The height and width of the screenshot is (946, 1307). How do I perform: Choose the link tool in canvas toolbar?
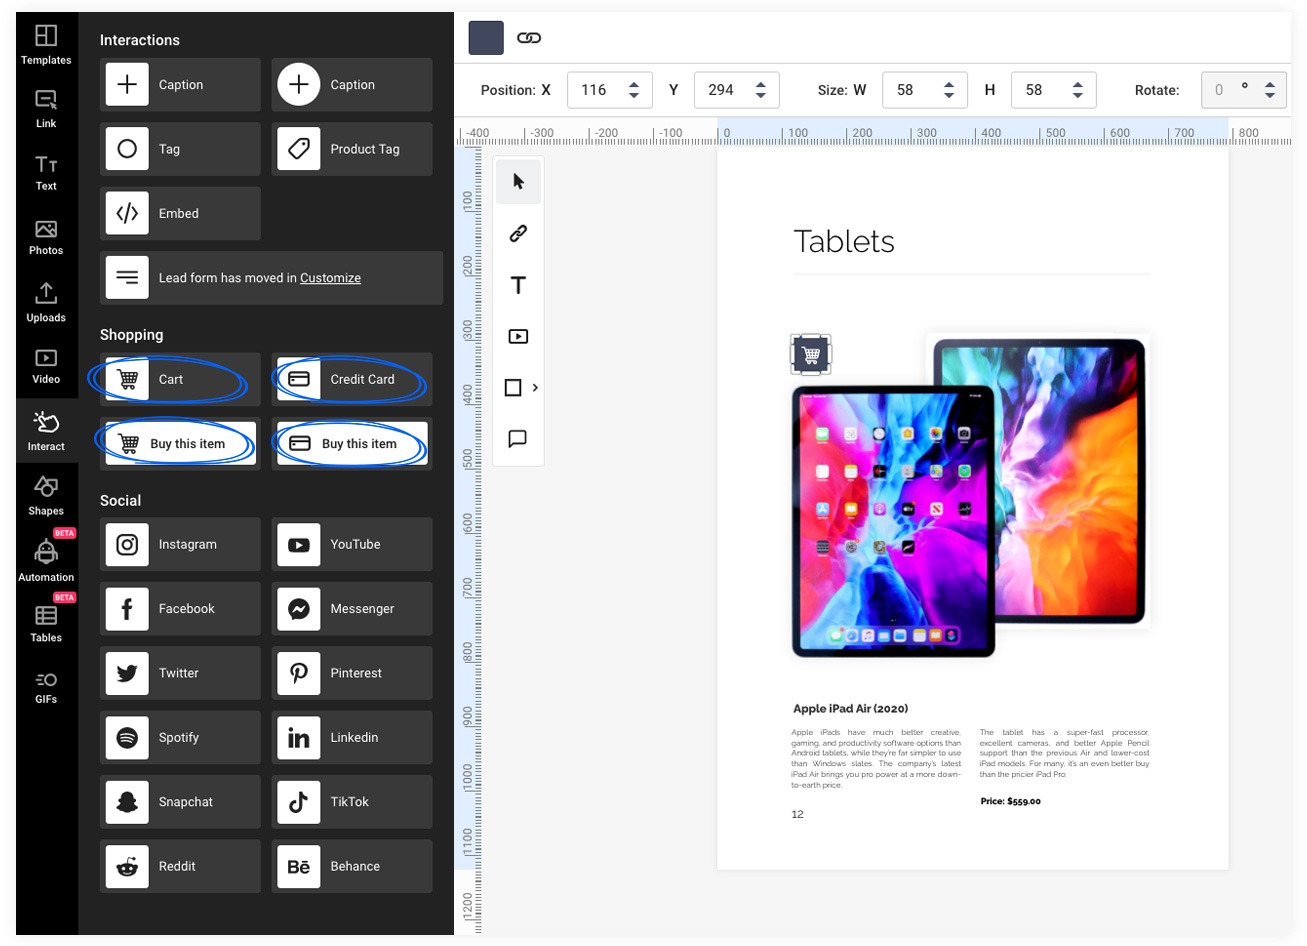coord(518,233)
